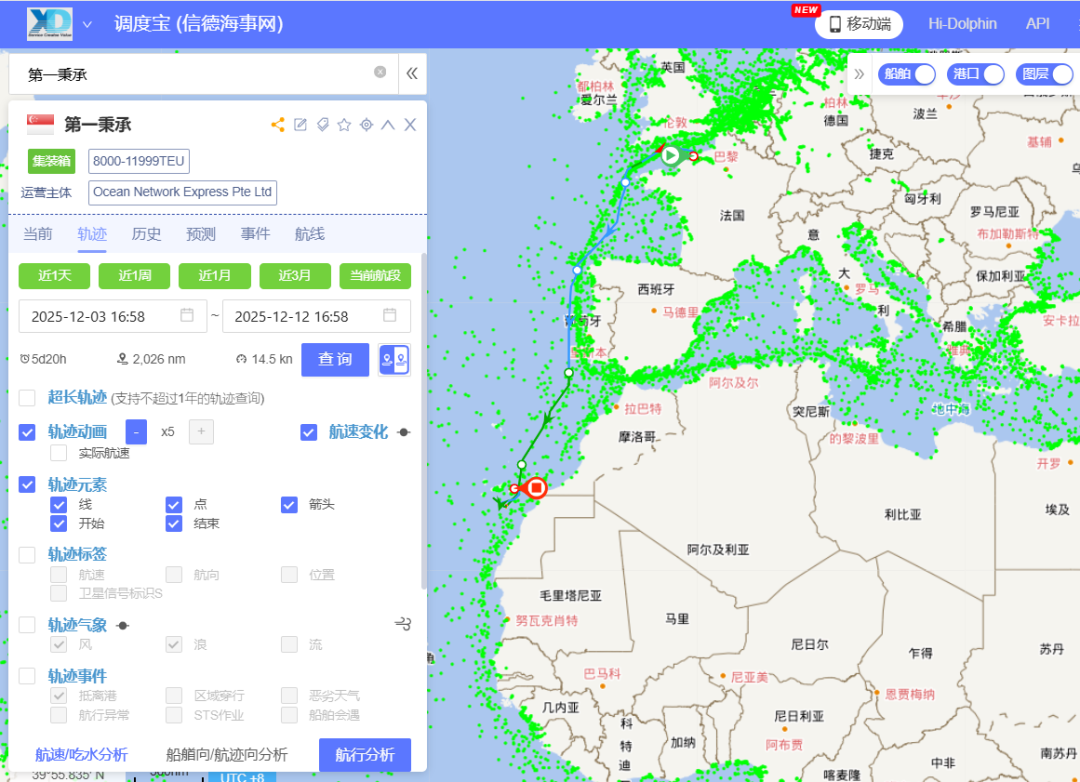Toggle the 航速变化 checkbox
1080x782 pixels.
point(309,432)
